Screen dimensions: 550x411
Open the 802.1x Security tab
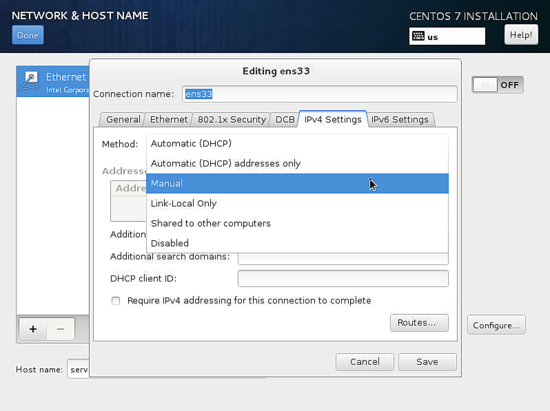[232, 120]
